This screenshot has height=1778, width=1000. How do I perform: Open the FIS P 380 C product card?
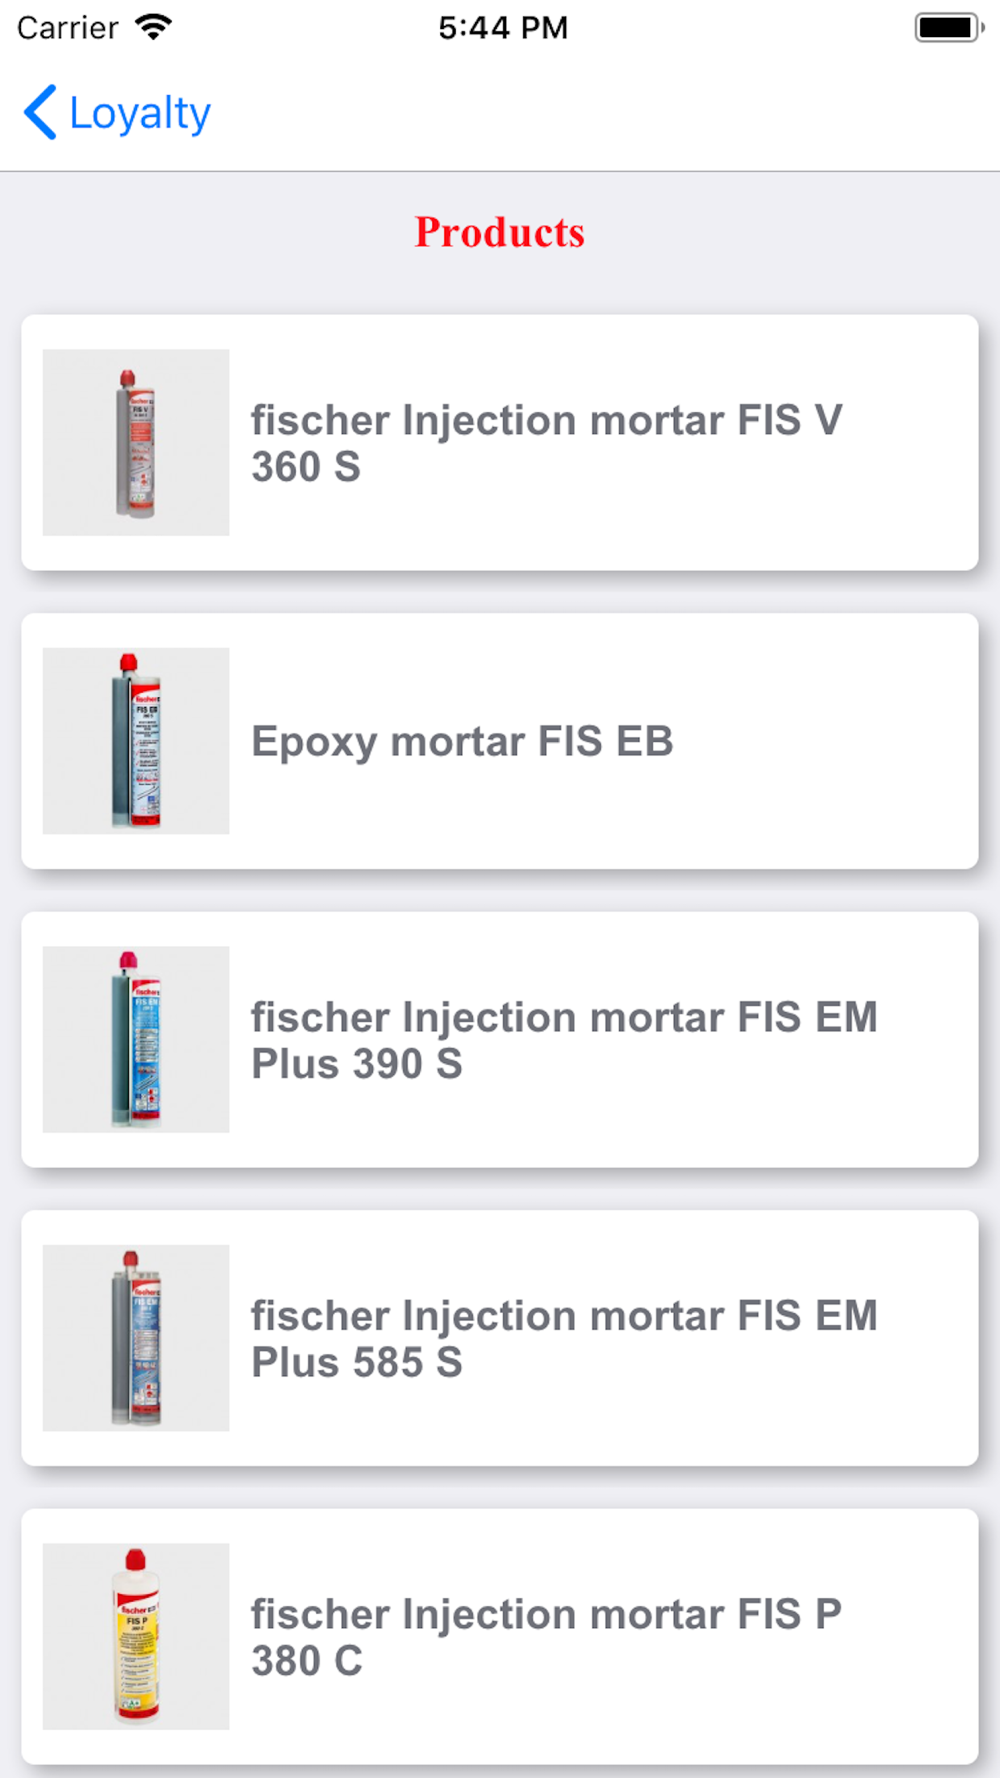tap(500, 1637)
